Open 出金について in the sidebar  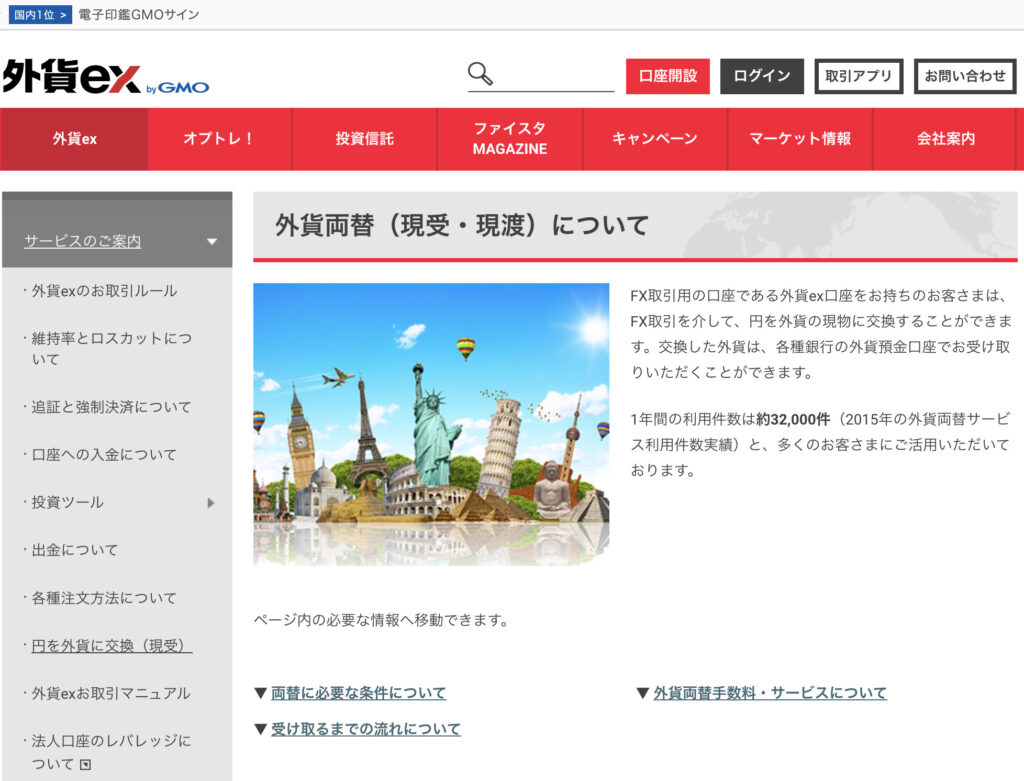click(x=74, y=550)
